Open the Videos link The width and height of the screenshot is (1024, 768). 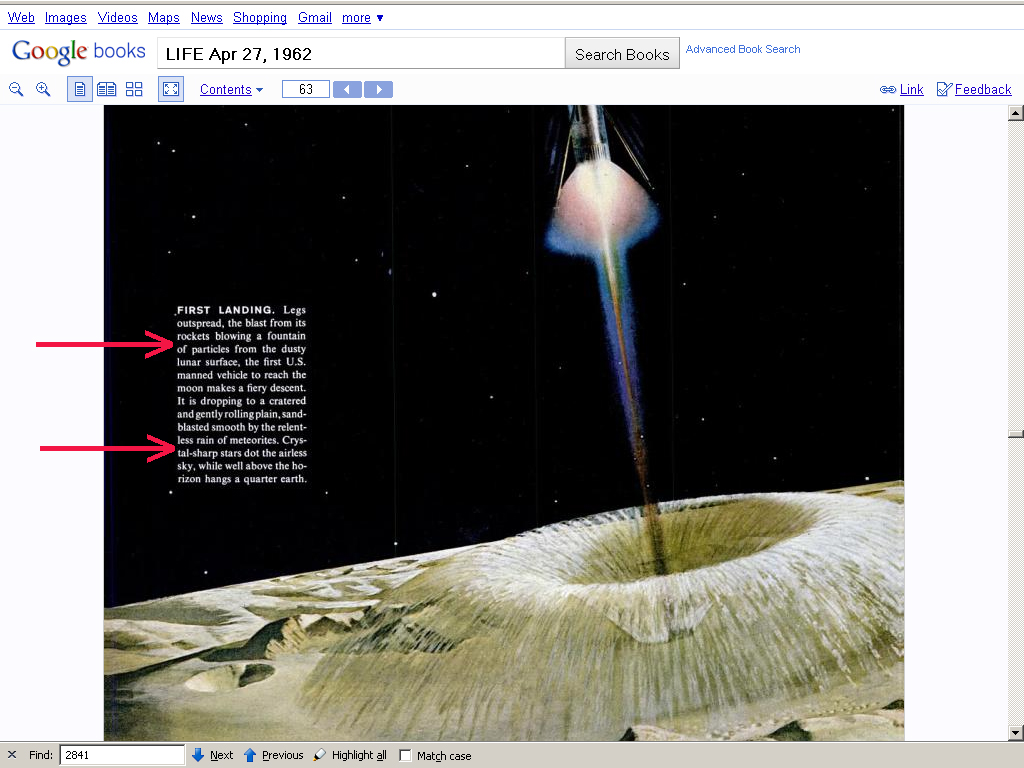(x=118, y=18)
